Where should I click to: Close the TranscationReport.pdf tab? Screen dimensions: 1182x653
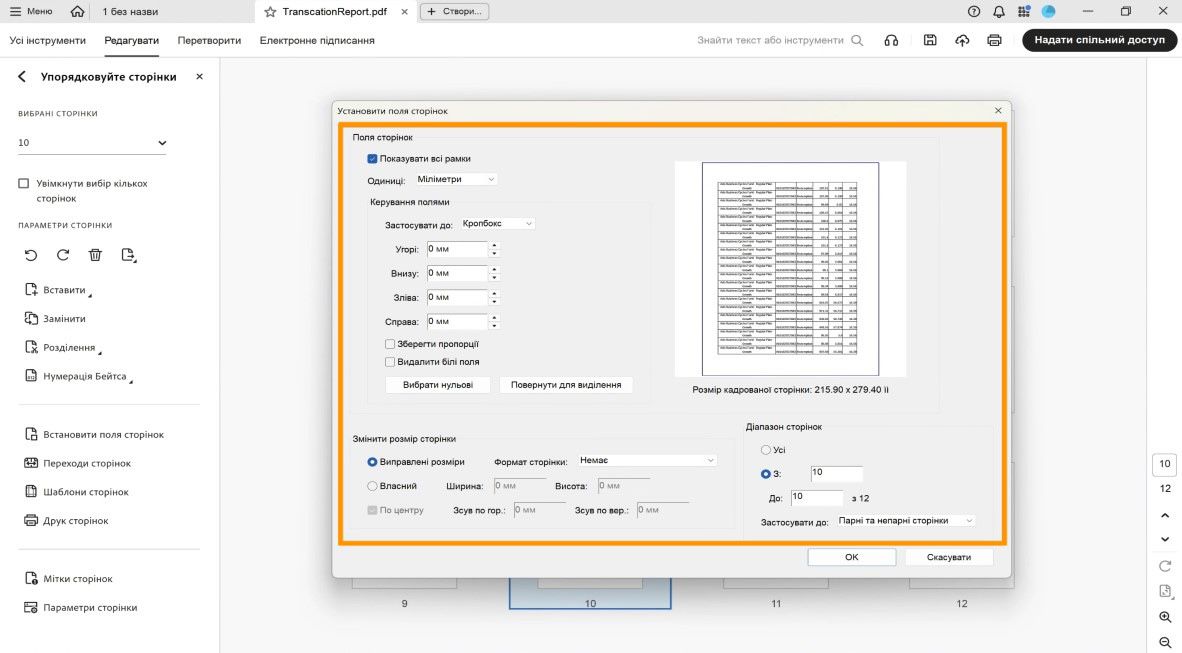(405, 11)
